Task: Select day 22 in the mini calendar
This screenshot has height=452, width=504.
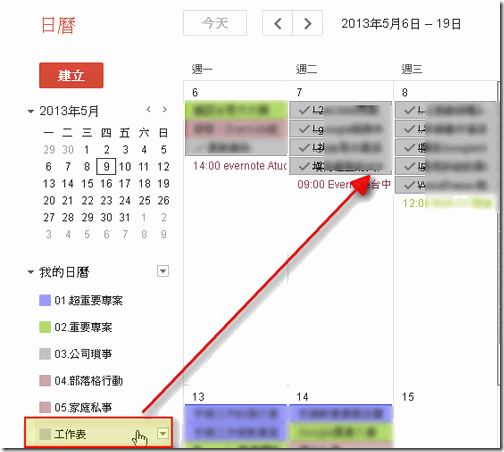Action: click(x=87, y=200)
